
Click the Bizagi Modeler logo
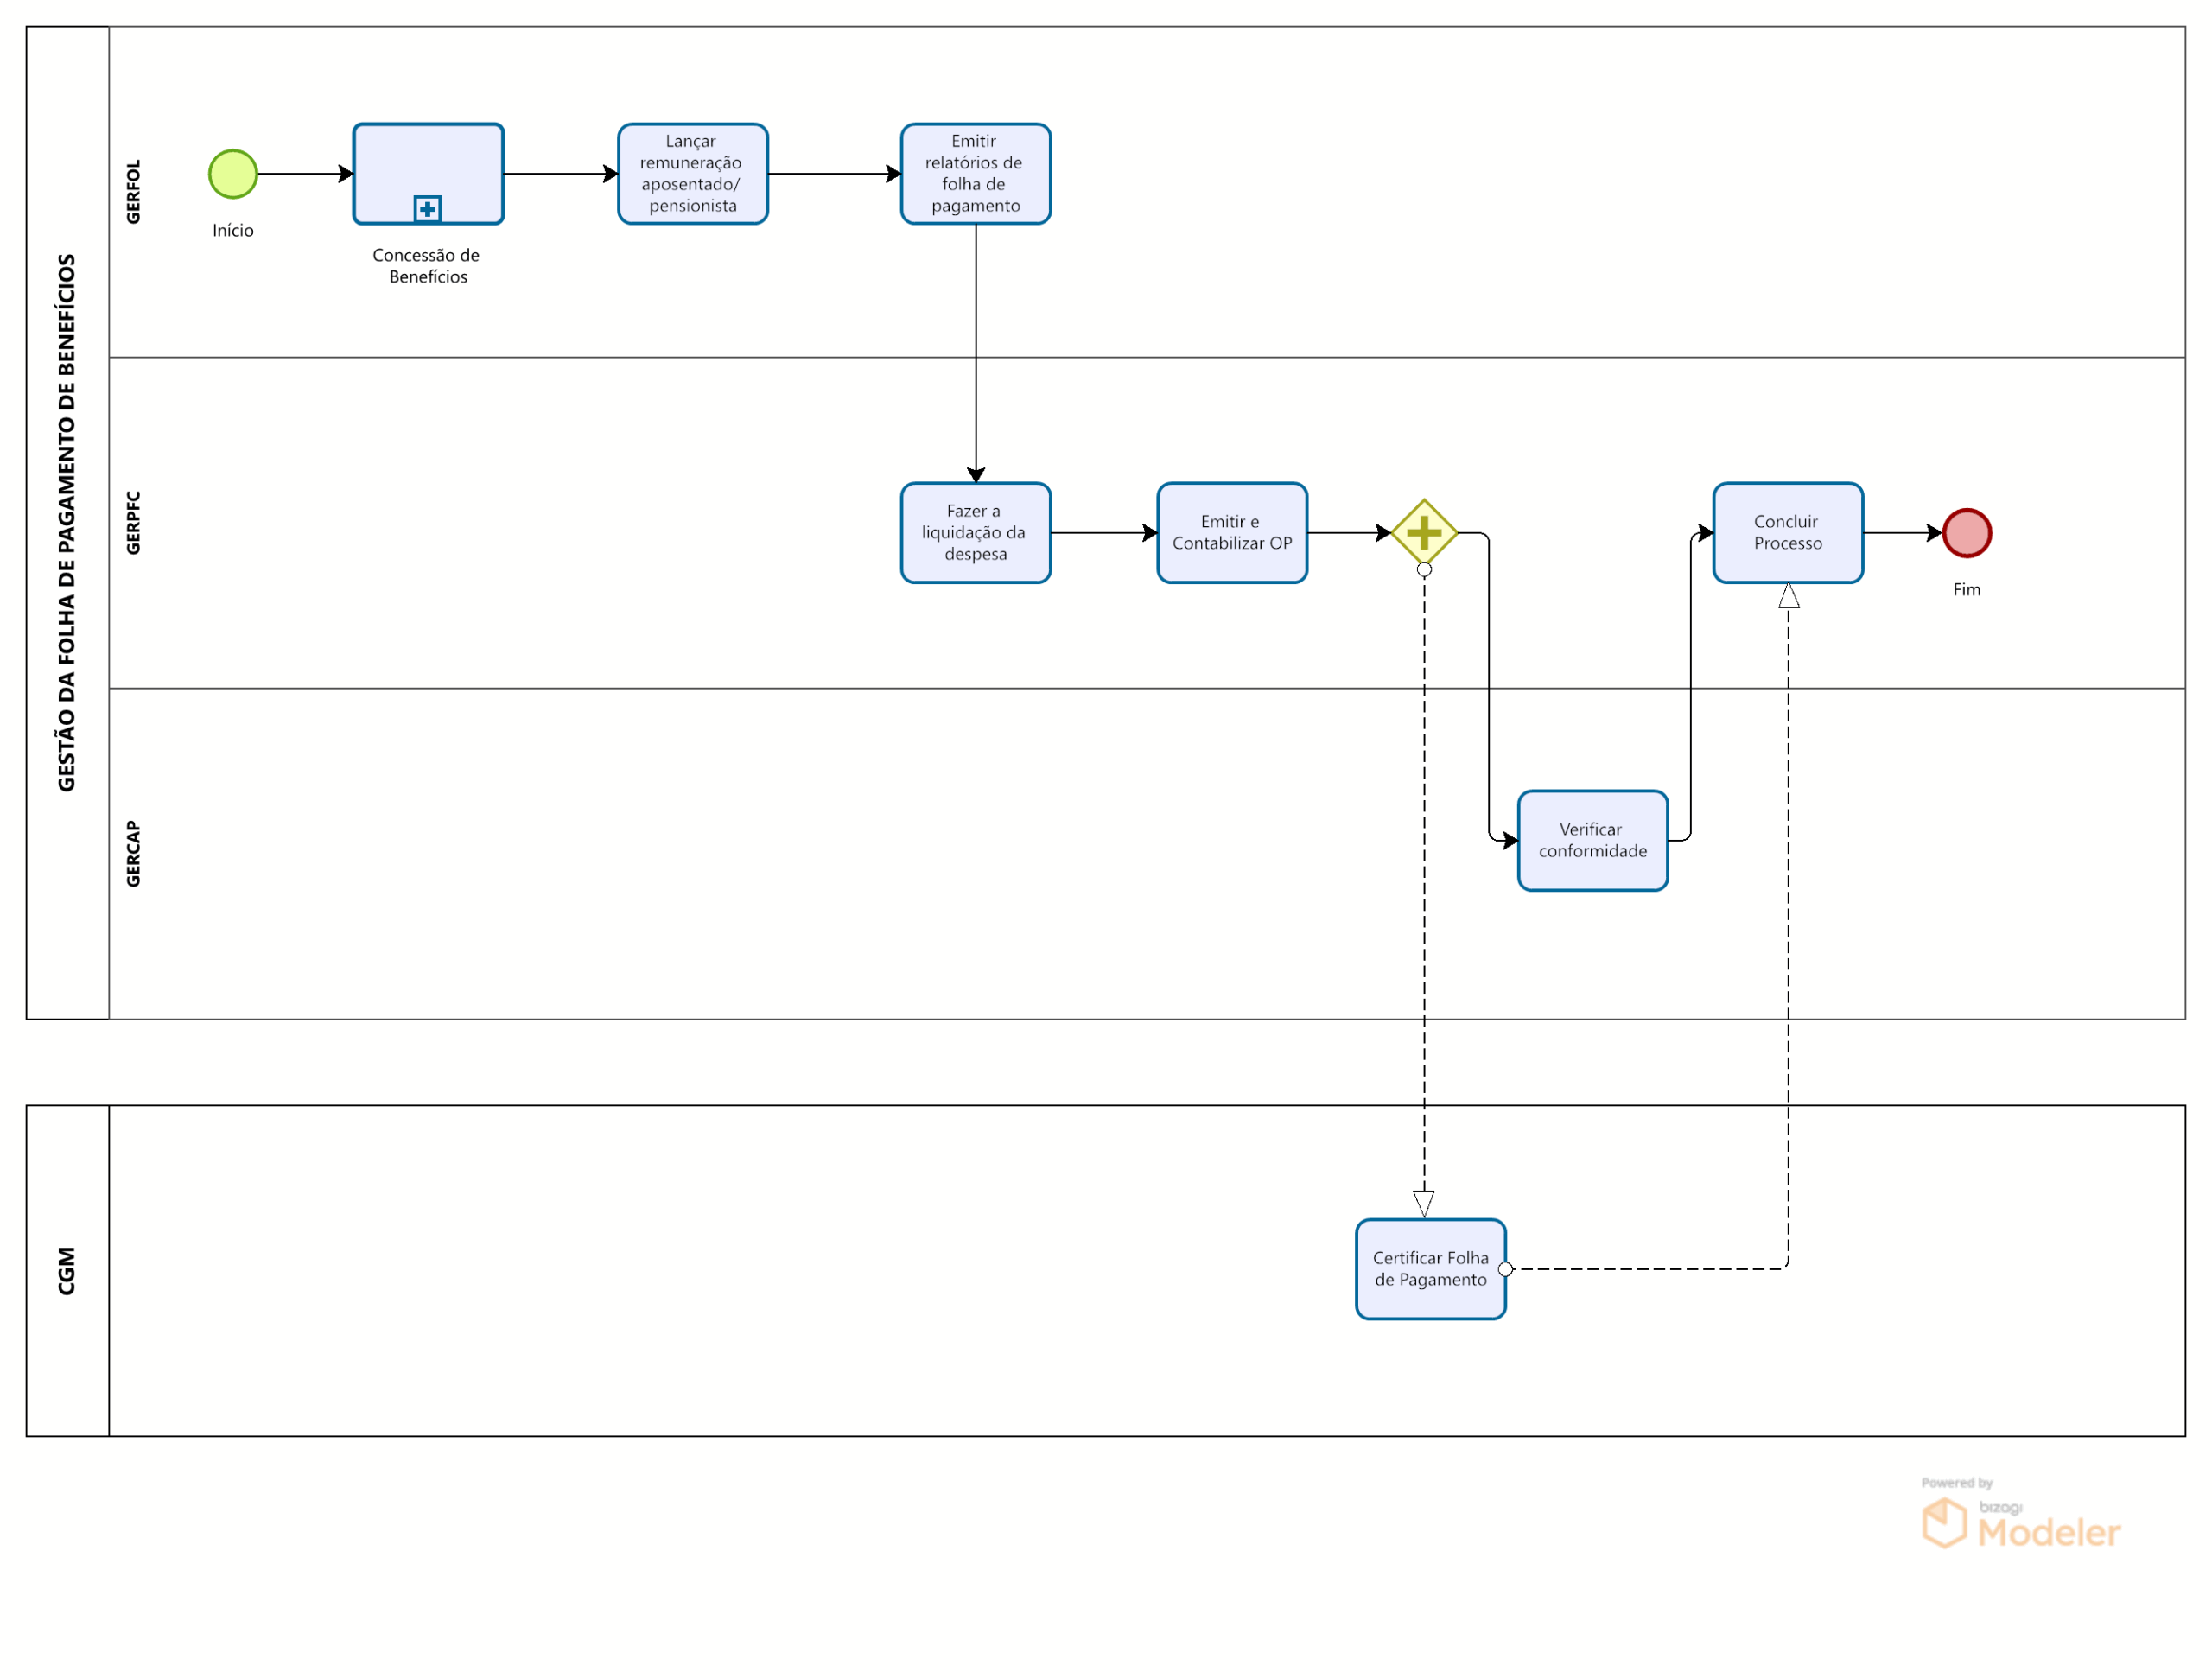pos(2020,1521)
